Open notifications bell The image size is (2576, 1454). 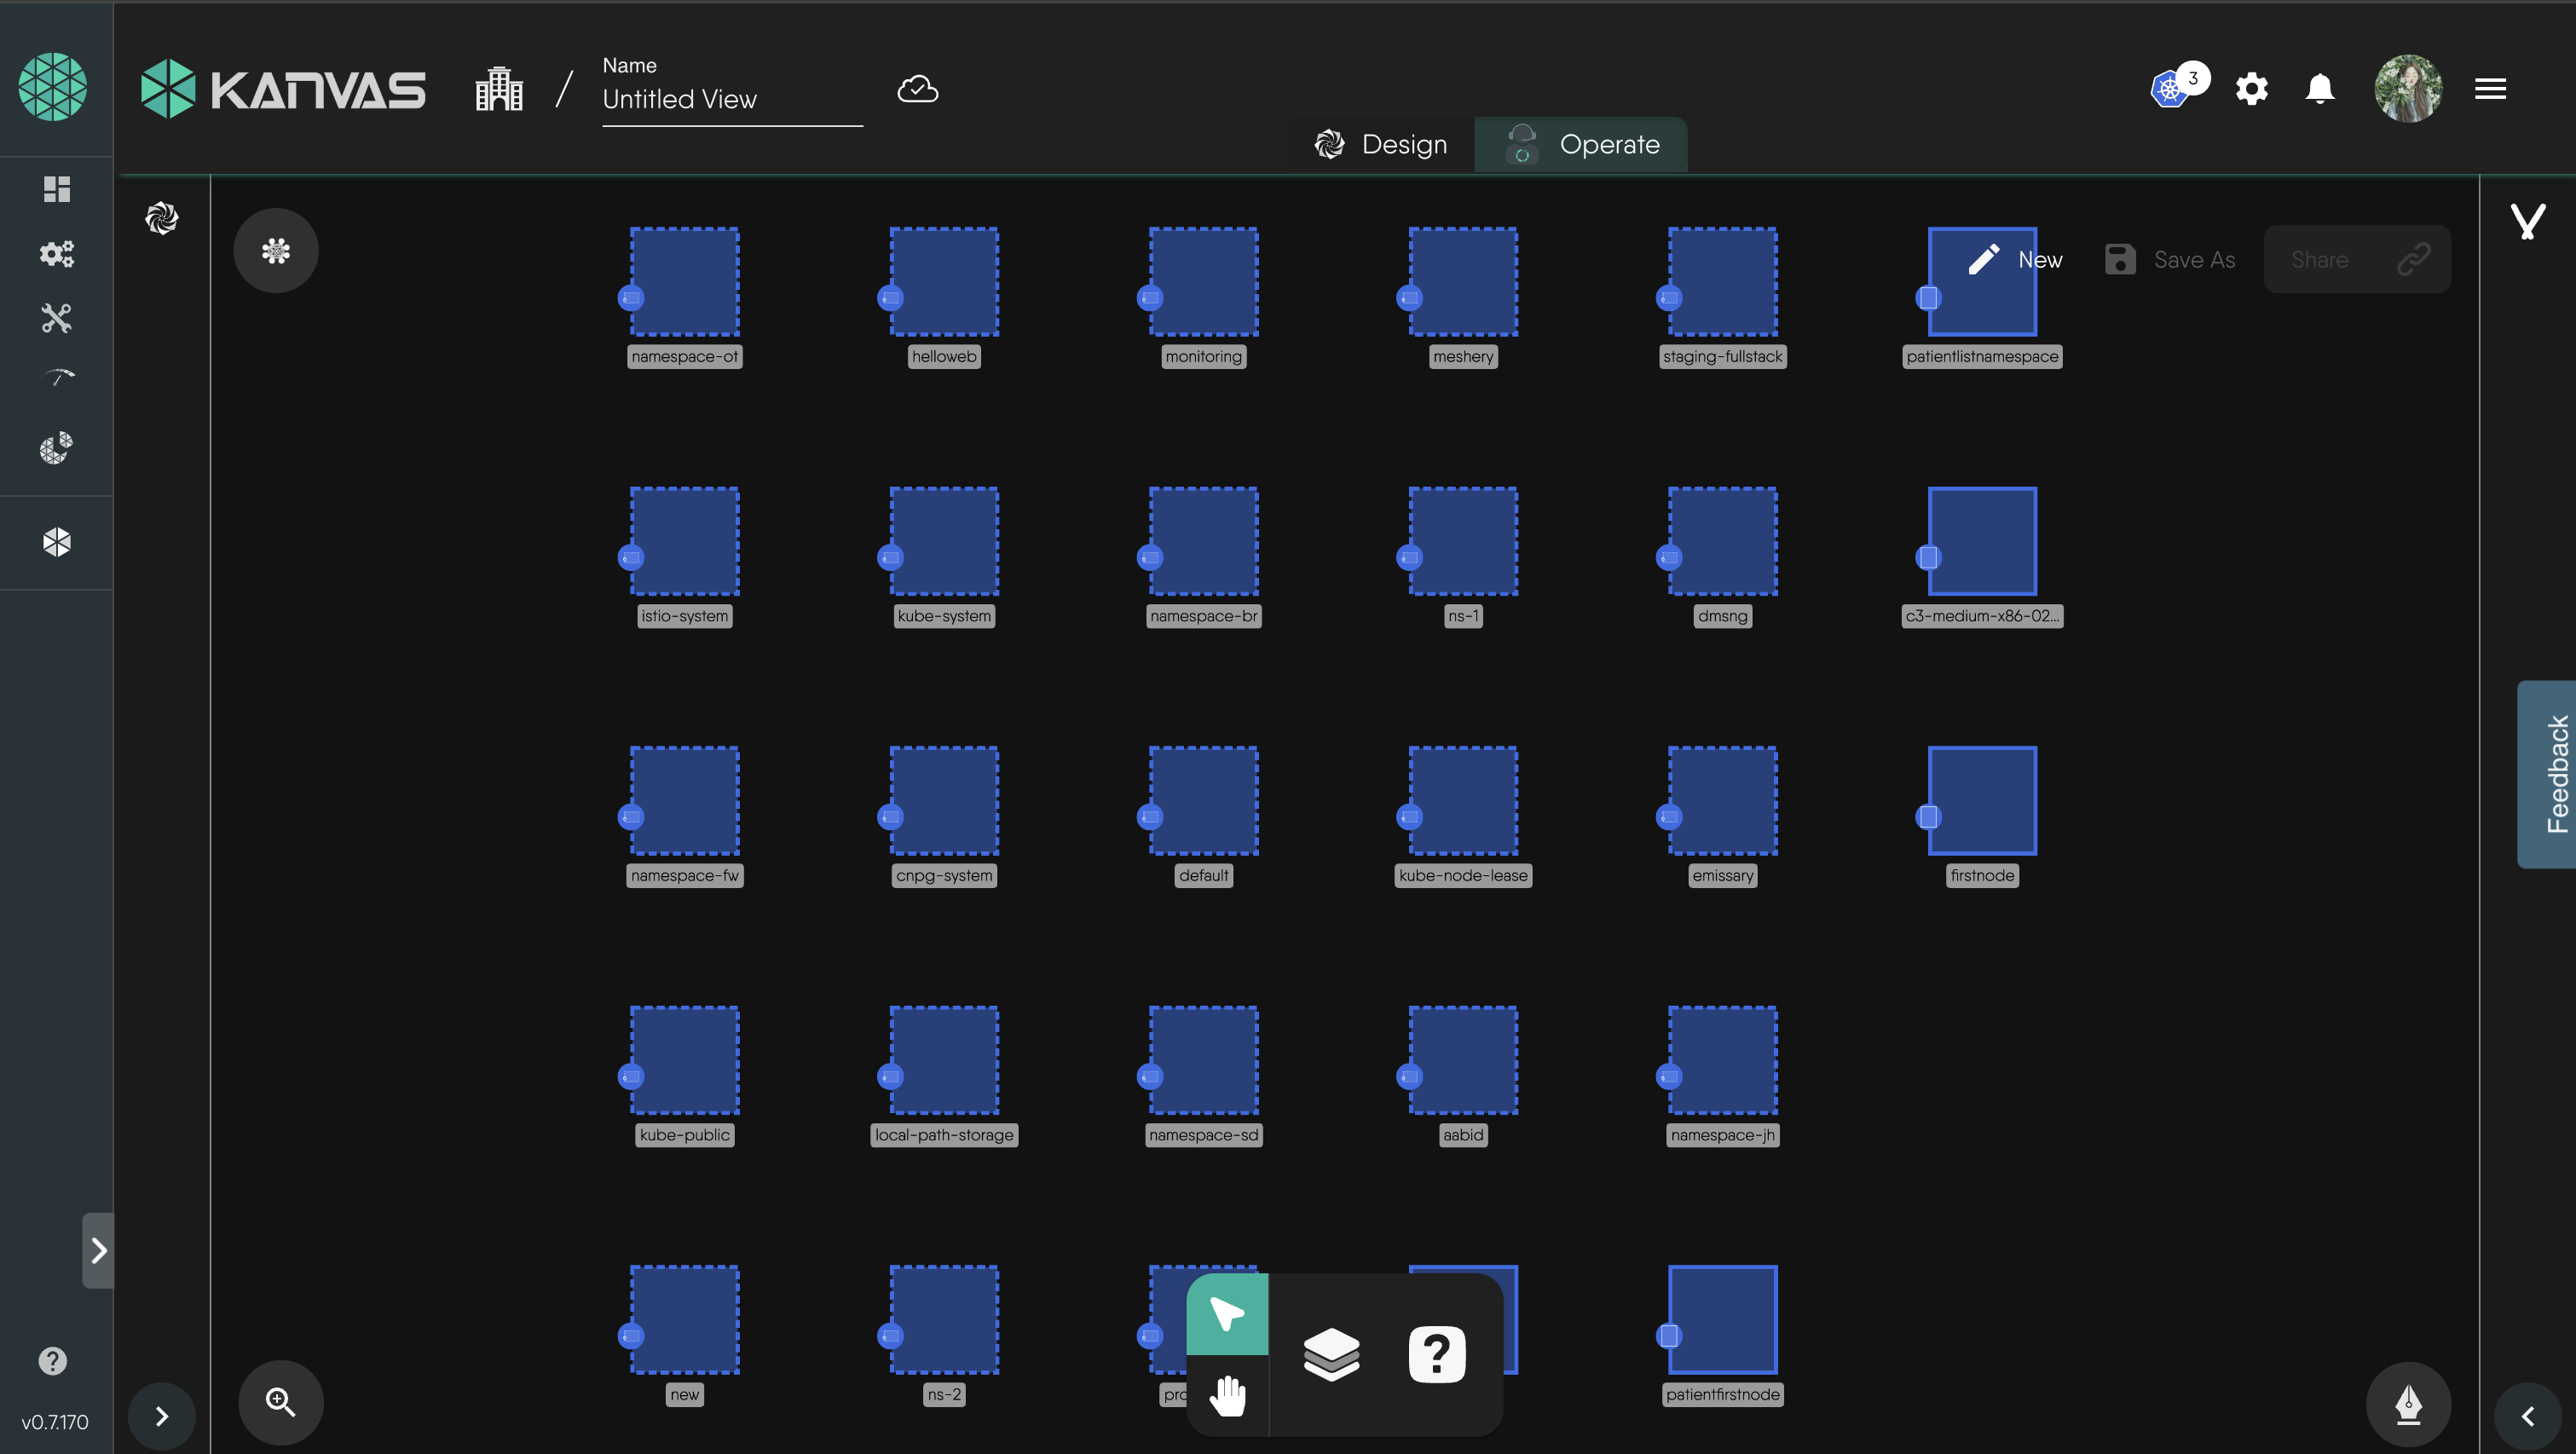[2319, 89]
